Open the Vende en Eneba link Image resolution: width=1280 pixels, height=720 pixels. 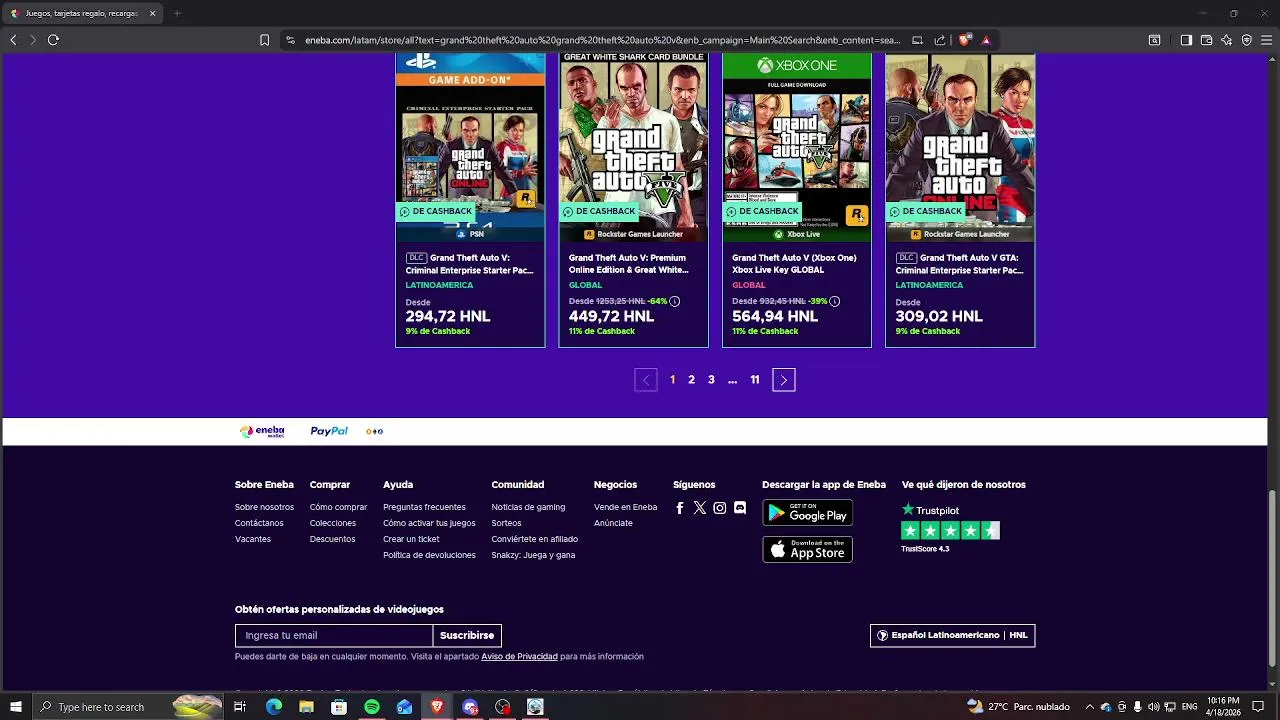[625, 507]
